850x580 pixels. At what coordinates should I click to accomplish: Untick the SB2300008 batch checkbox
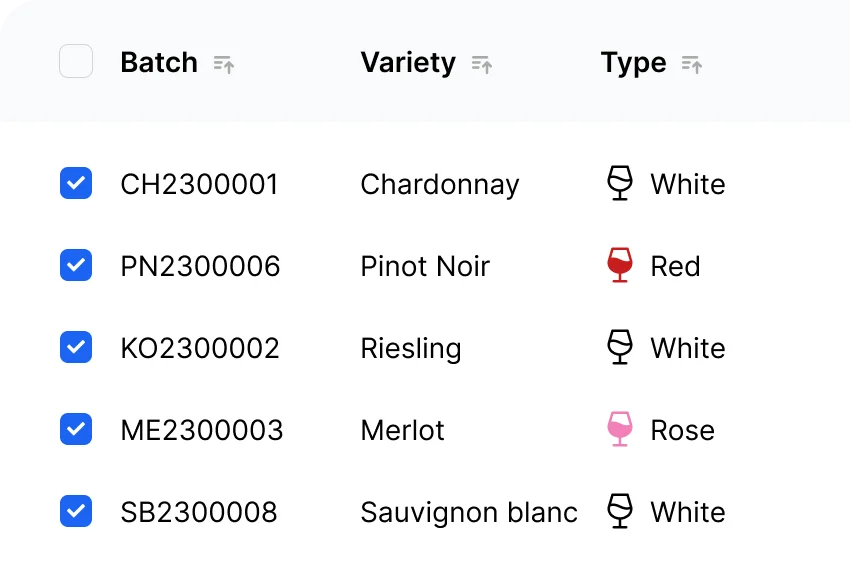[76, 511]
